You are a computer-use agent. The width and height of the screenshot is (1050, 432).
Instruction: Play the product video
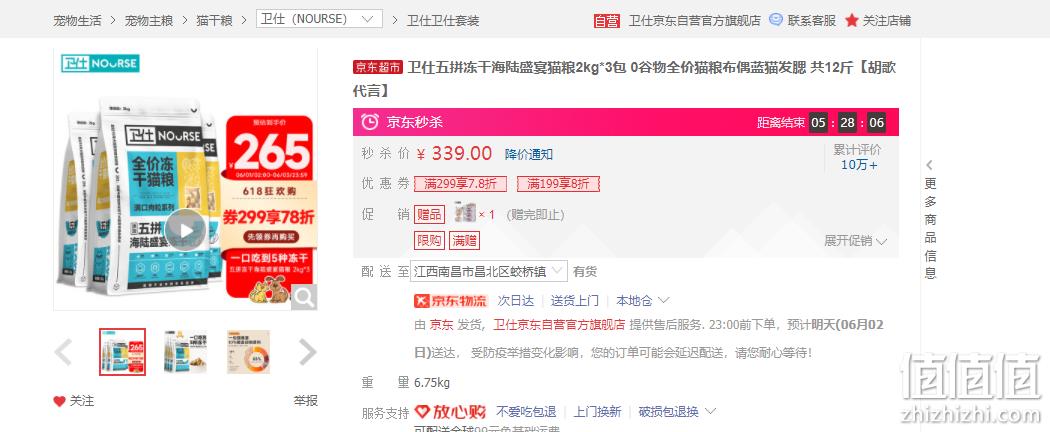(185, 230)
